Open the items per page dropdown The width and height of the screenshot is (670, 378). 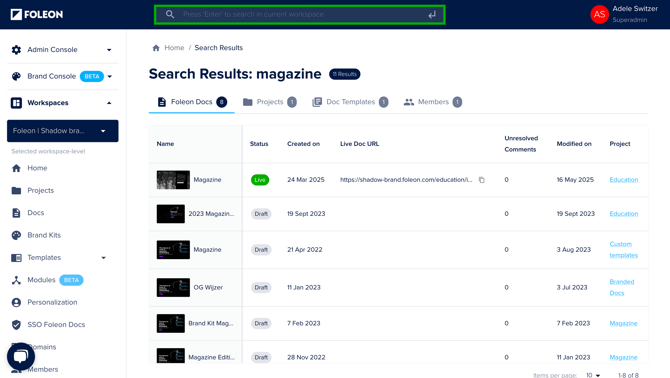tap(593, 375)
